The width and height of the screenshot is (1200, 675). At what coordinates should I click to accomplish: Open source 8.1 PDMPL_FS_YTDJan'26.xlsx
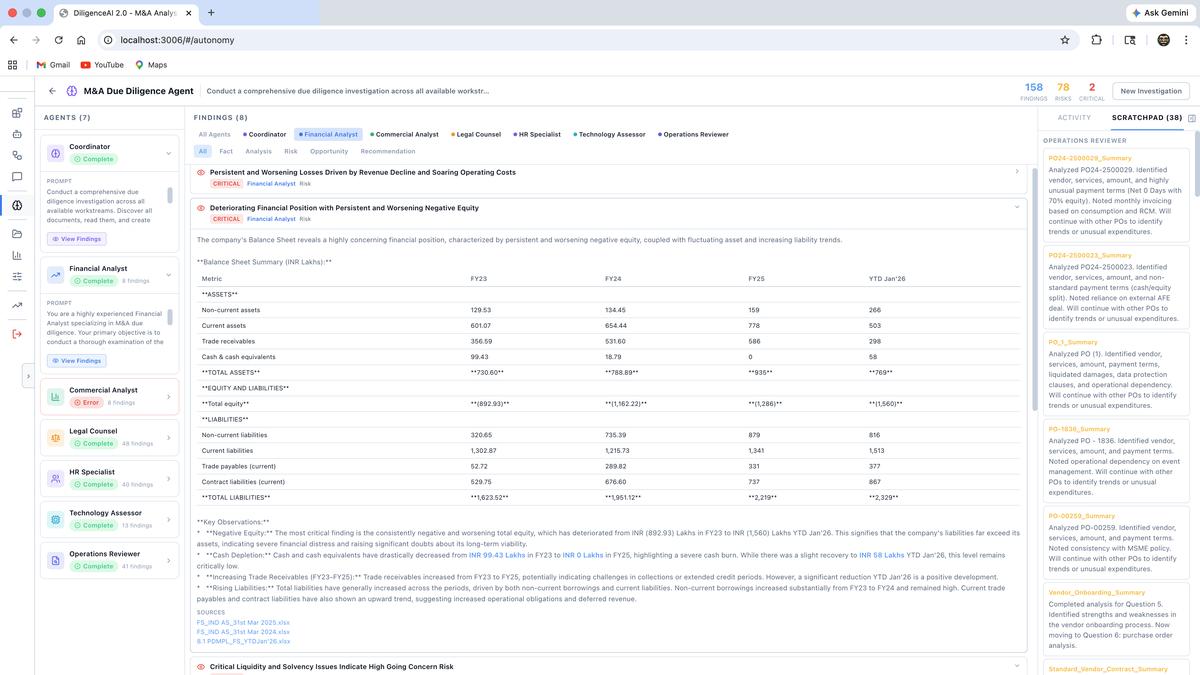tap(243, 640)
